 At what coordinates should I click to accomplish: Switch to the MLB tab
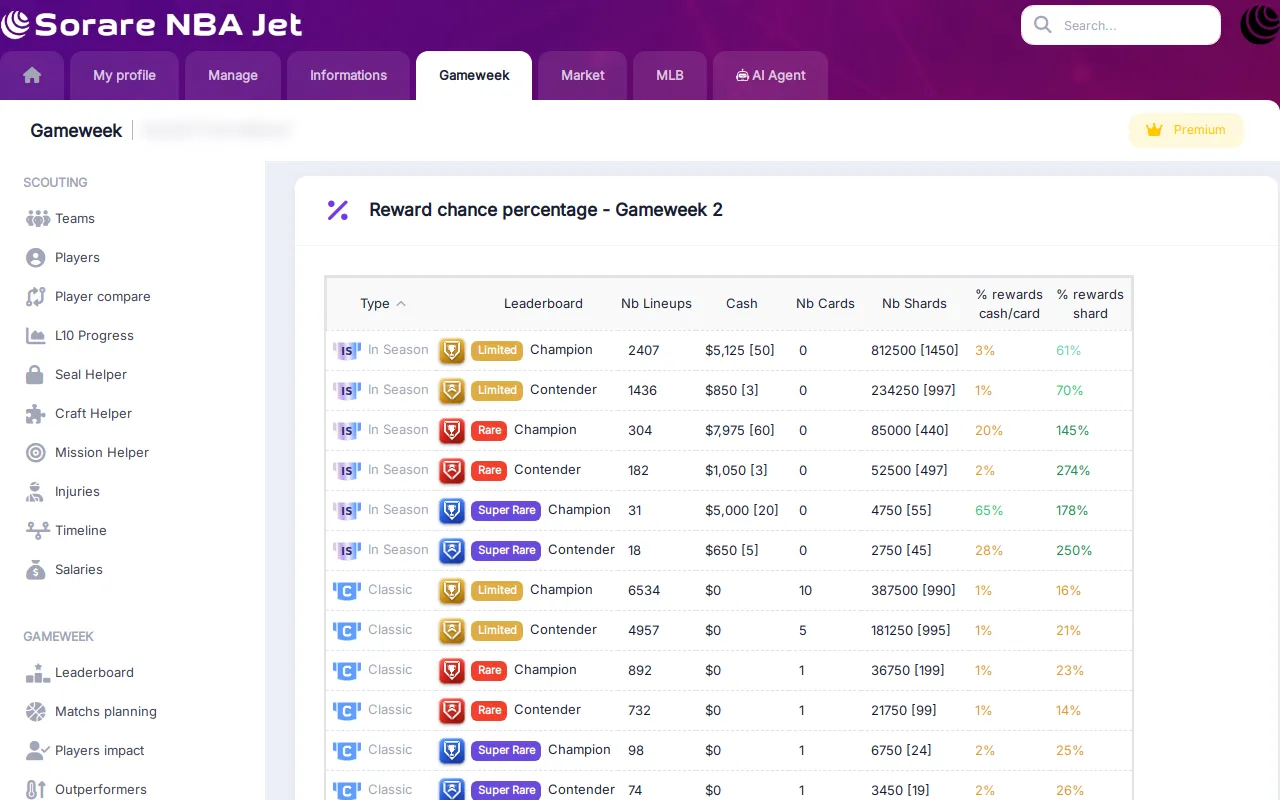(x=670, y=75)
